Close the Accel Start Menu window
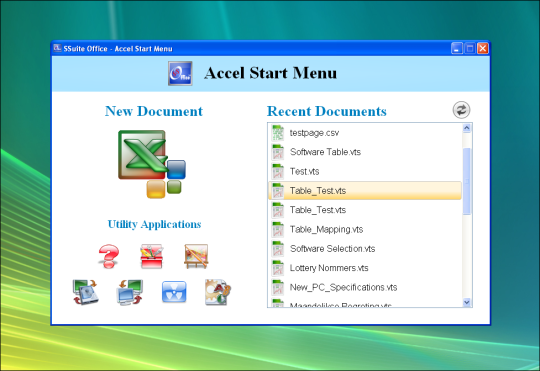 (x=482, y=49)
